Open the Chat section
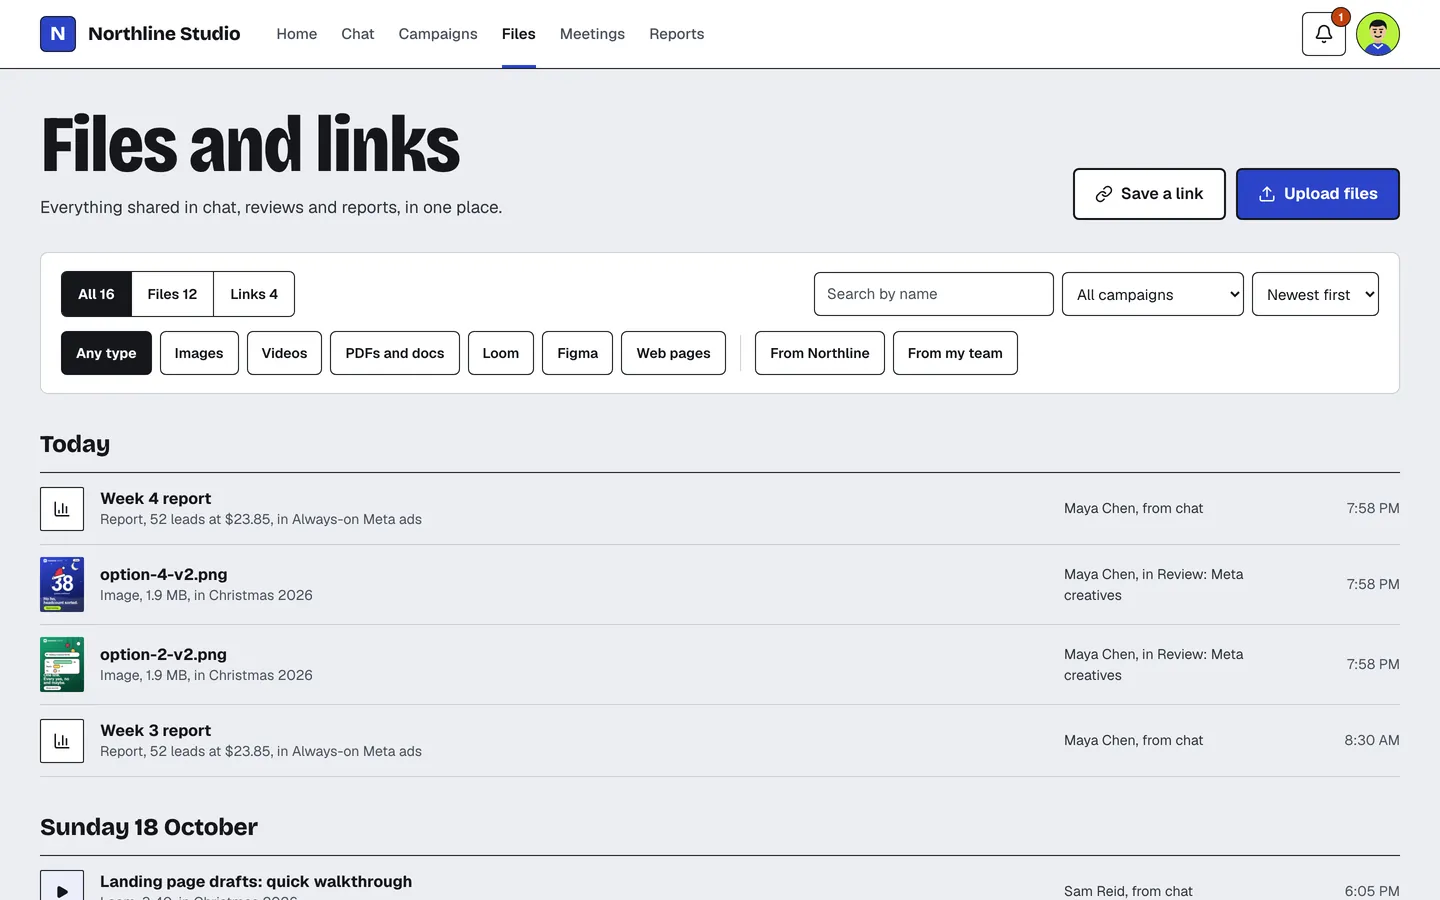Viewport: 1440px width, 900px height. coord(358,34)
